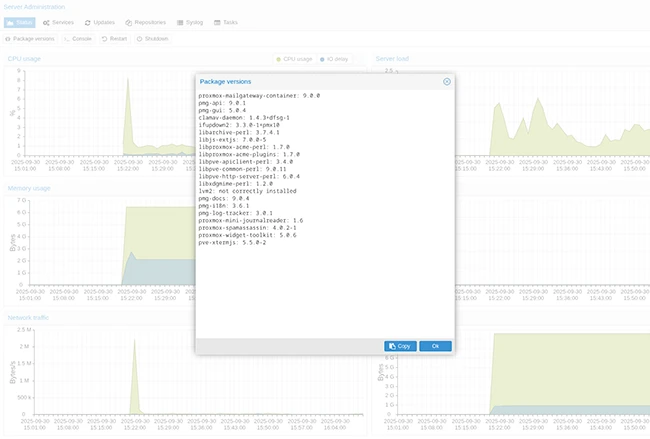
Task: Launch the server Console
Action: pos(78,39)
